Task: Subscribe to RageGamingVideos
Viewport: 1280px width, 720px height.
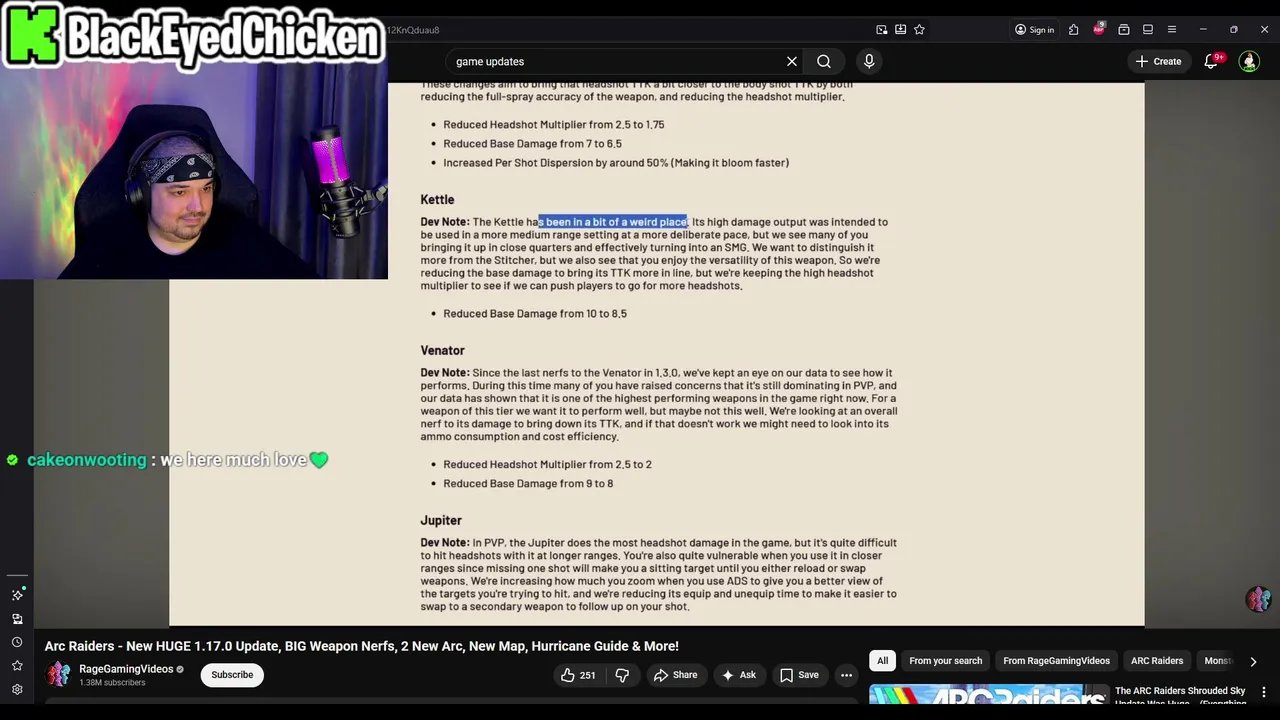Action: [232, 675]
